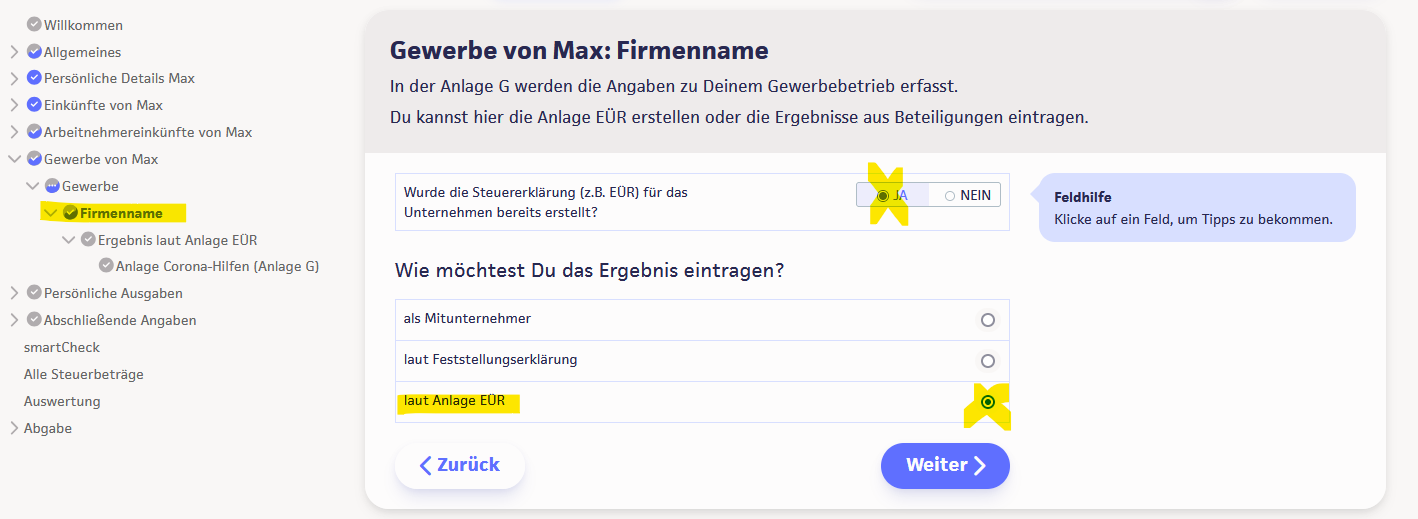Open the smartCheck menu entry
The width and height of the screenshot is (1418, 519).
tap(62, 347)
